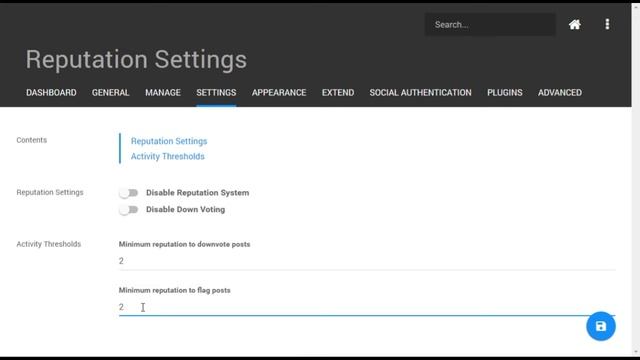Click the minimum reputation to flag field

tap(367, 307)
